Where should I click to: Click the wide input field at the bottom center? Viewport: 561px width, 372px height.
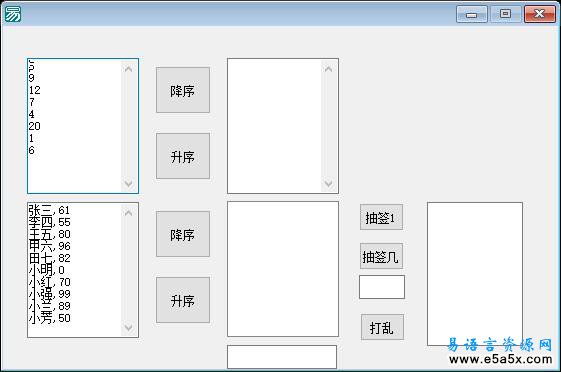[282, 357]
